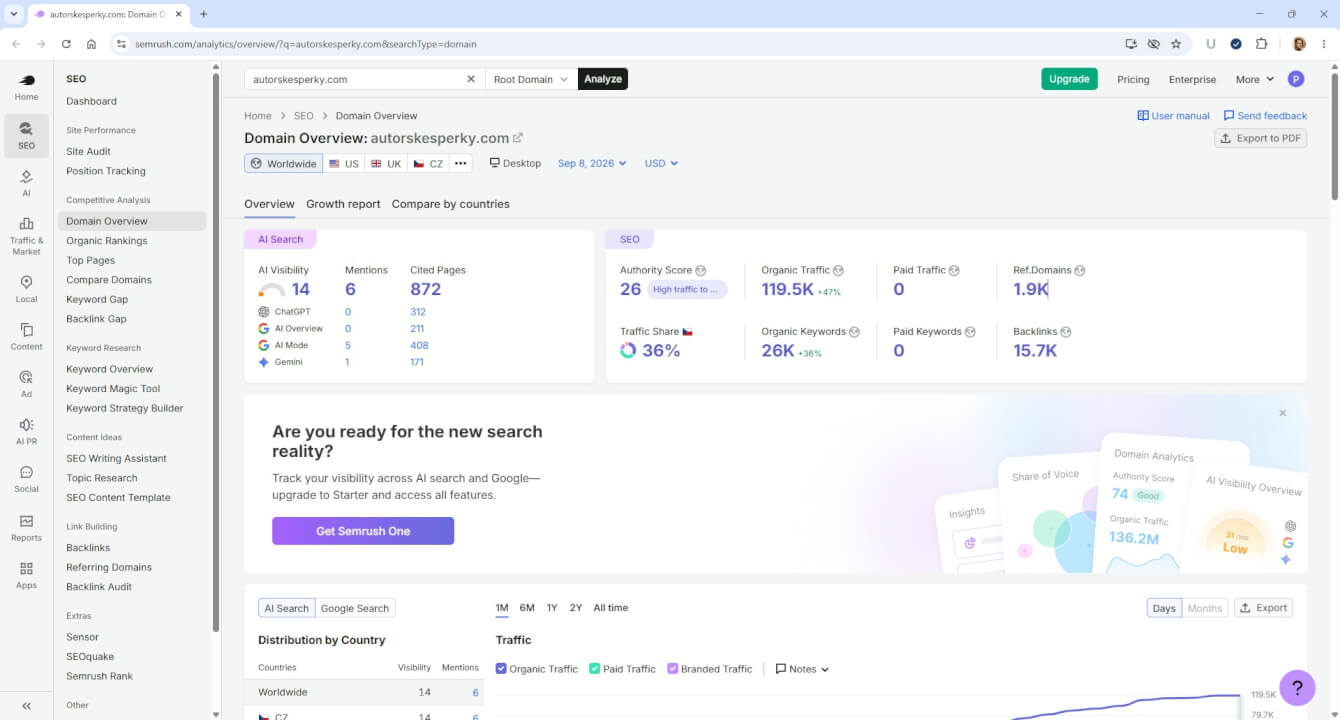This screenshot has width=1340, height=720.
Task: Open the Root Domain dropdown
Action: pyautogui.click(x=531, y=79)
